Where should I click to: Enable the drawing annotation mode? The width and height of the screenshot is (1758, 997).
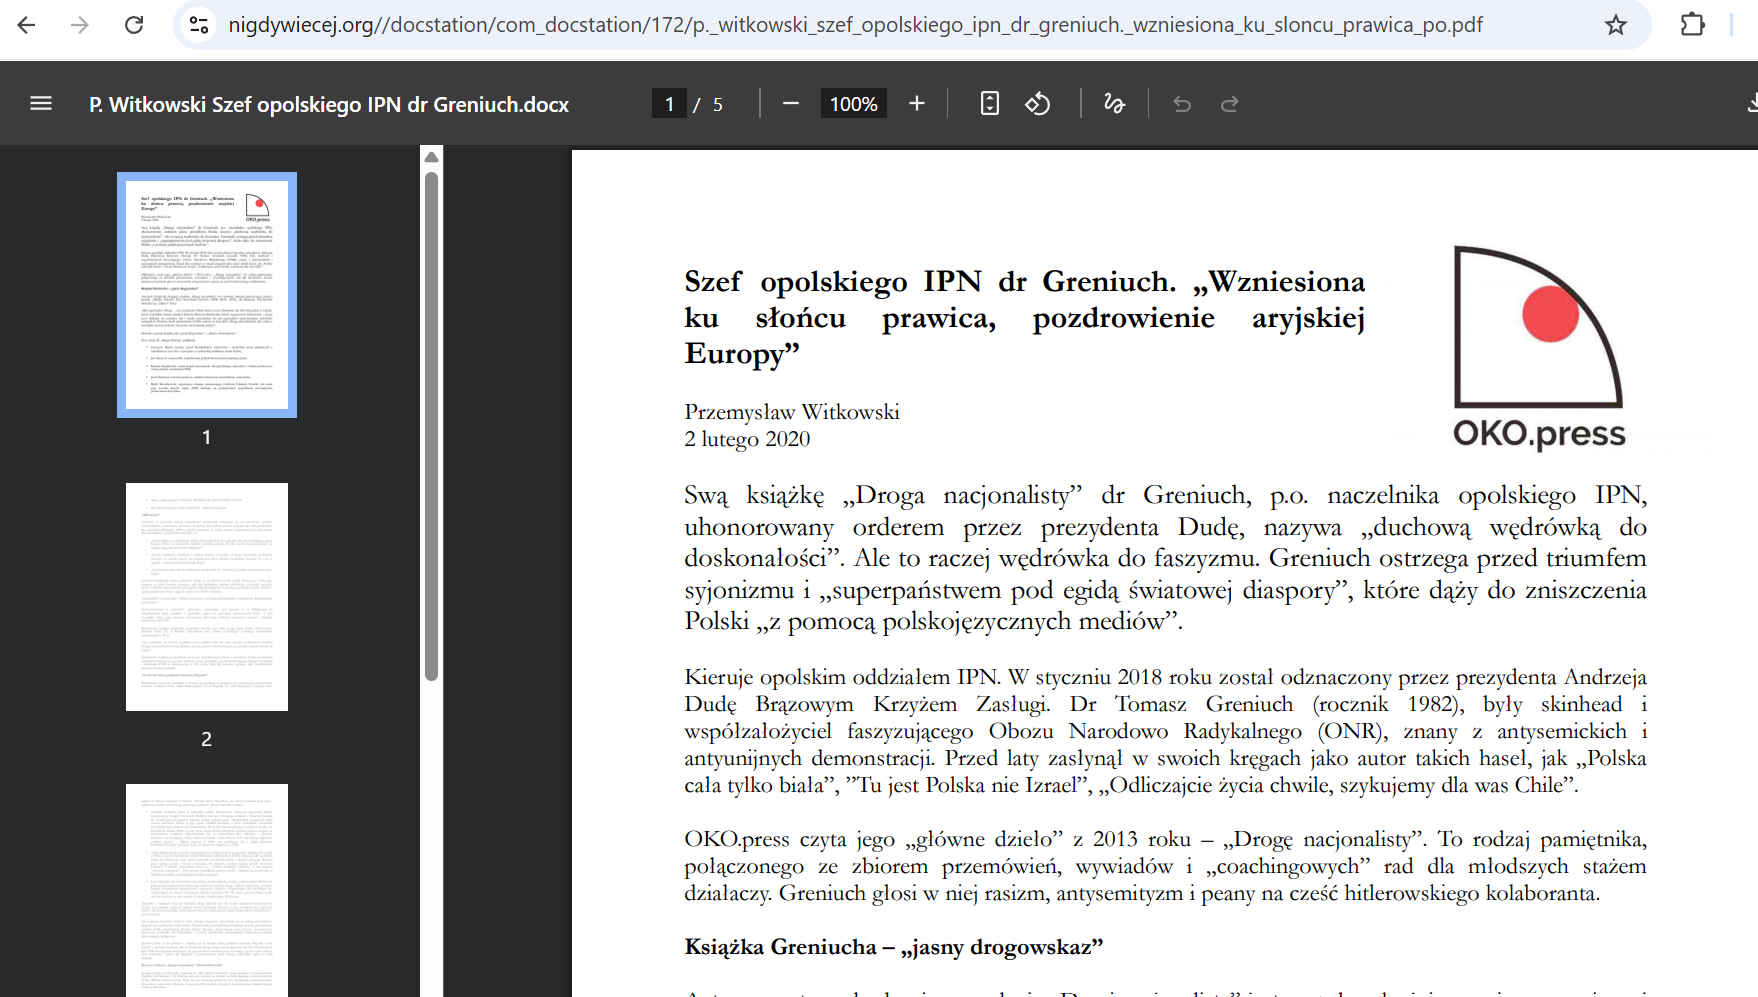[1116, 103]
